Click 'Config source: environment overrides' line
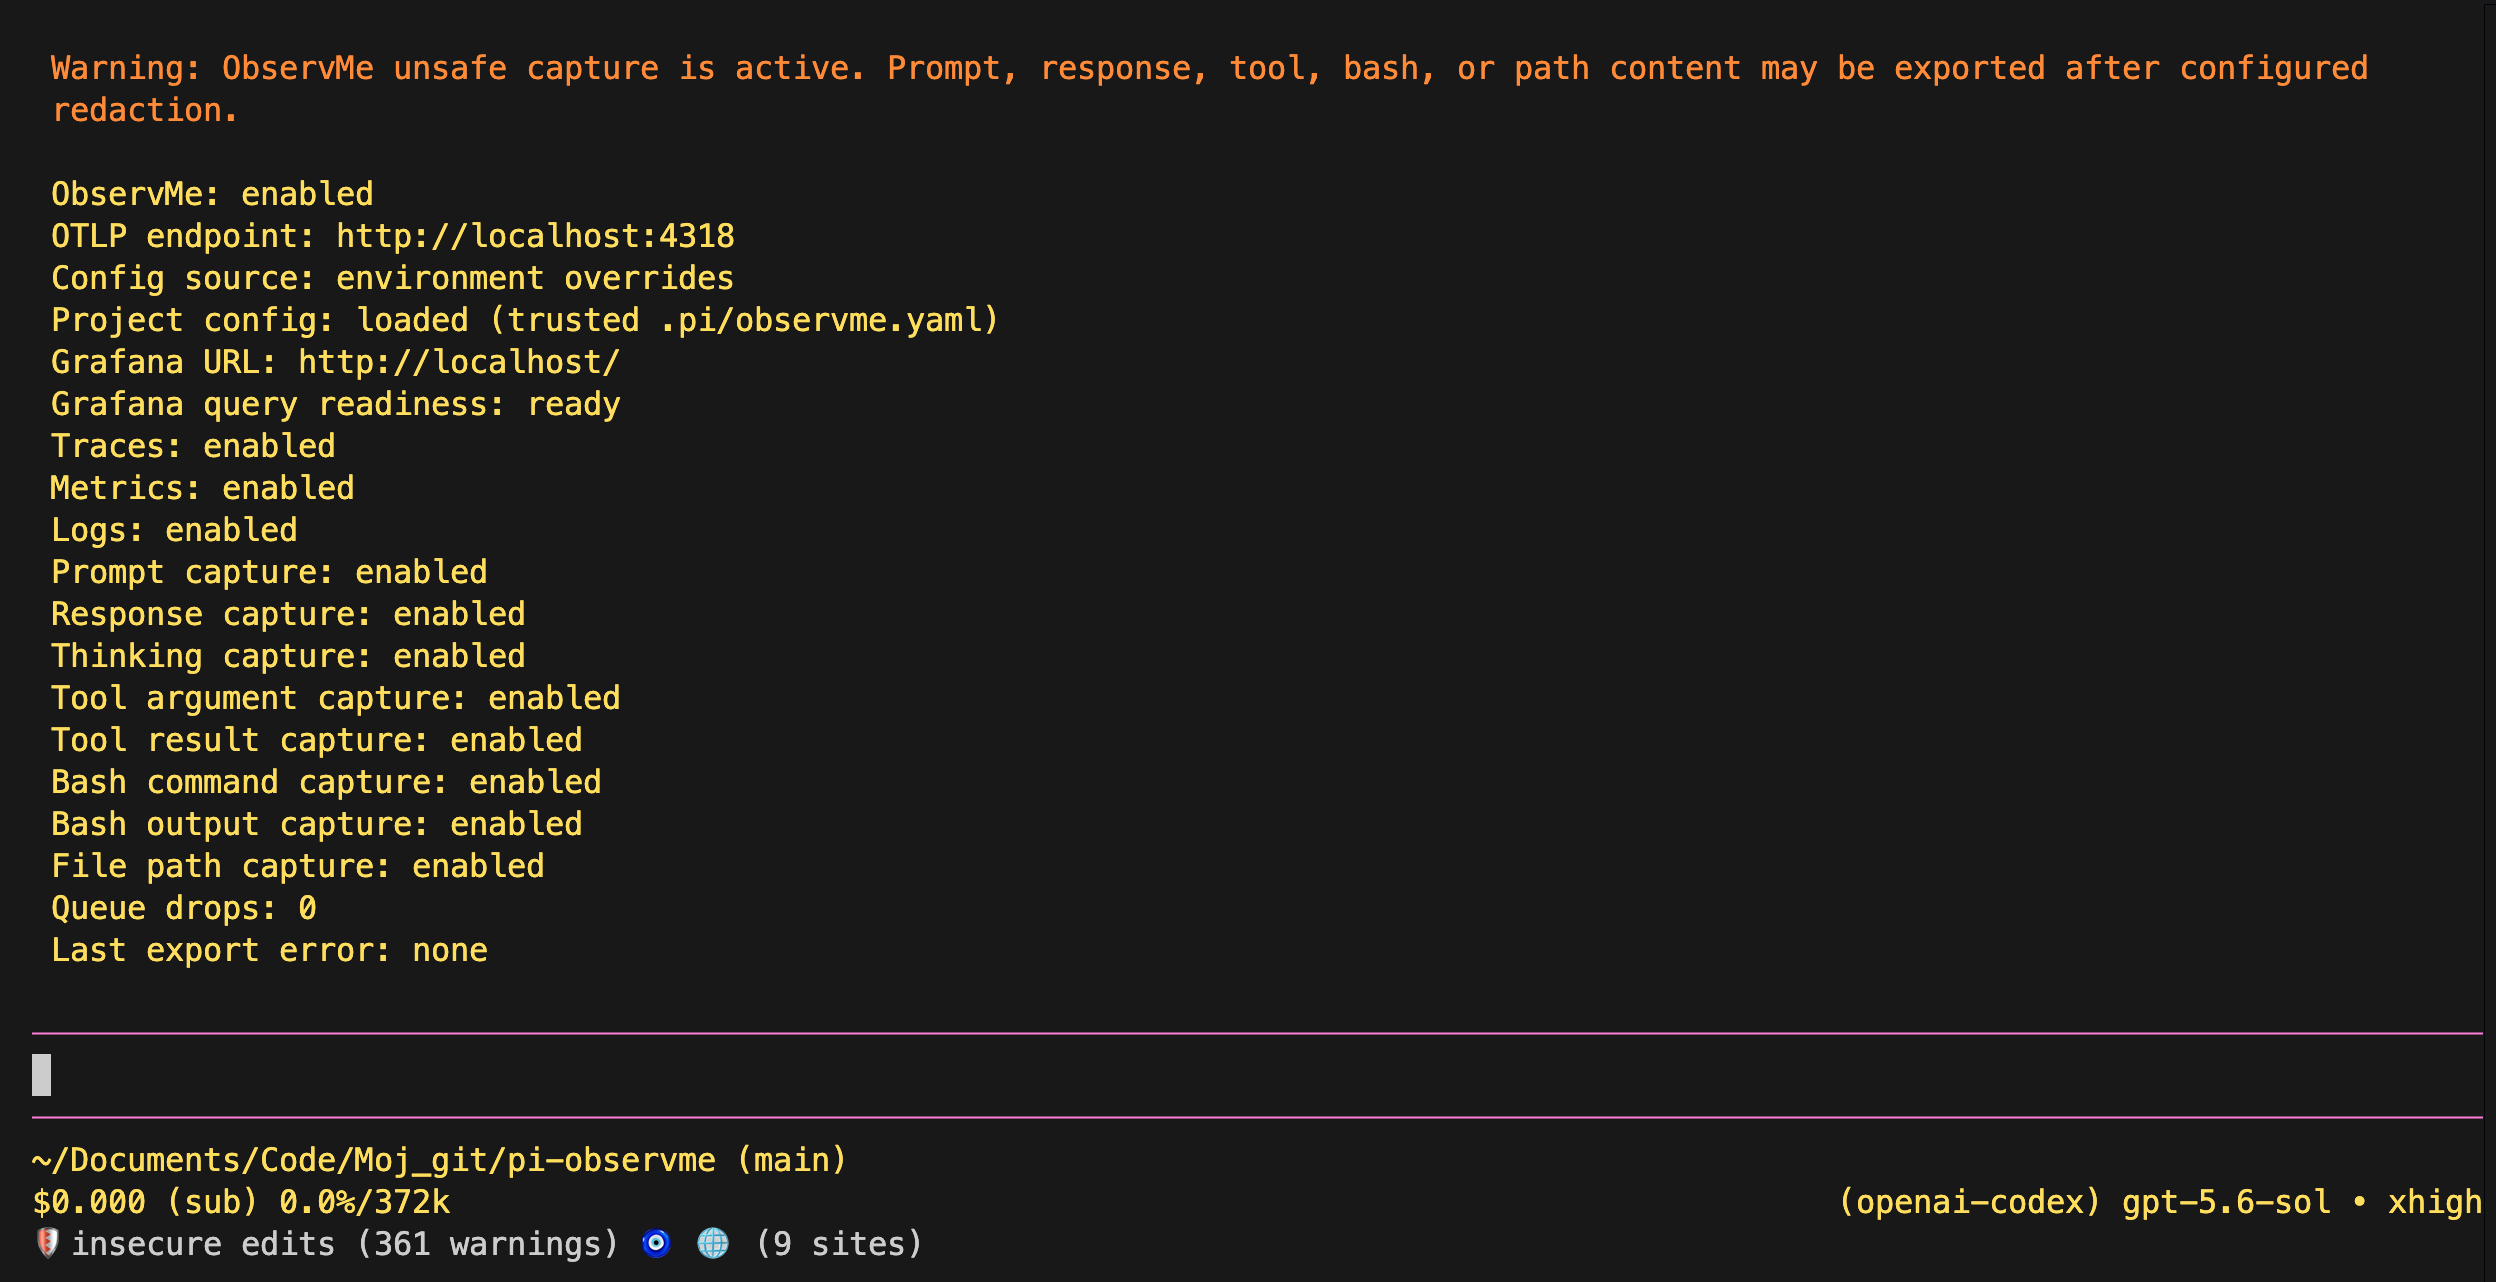 pyautogui.click(x=392, y=278)
